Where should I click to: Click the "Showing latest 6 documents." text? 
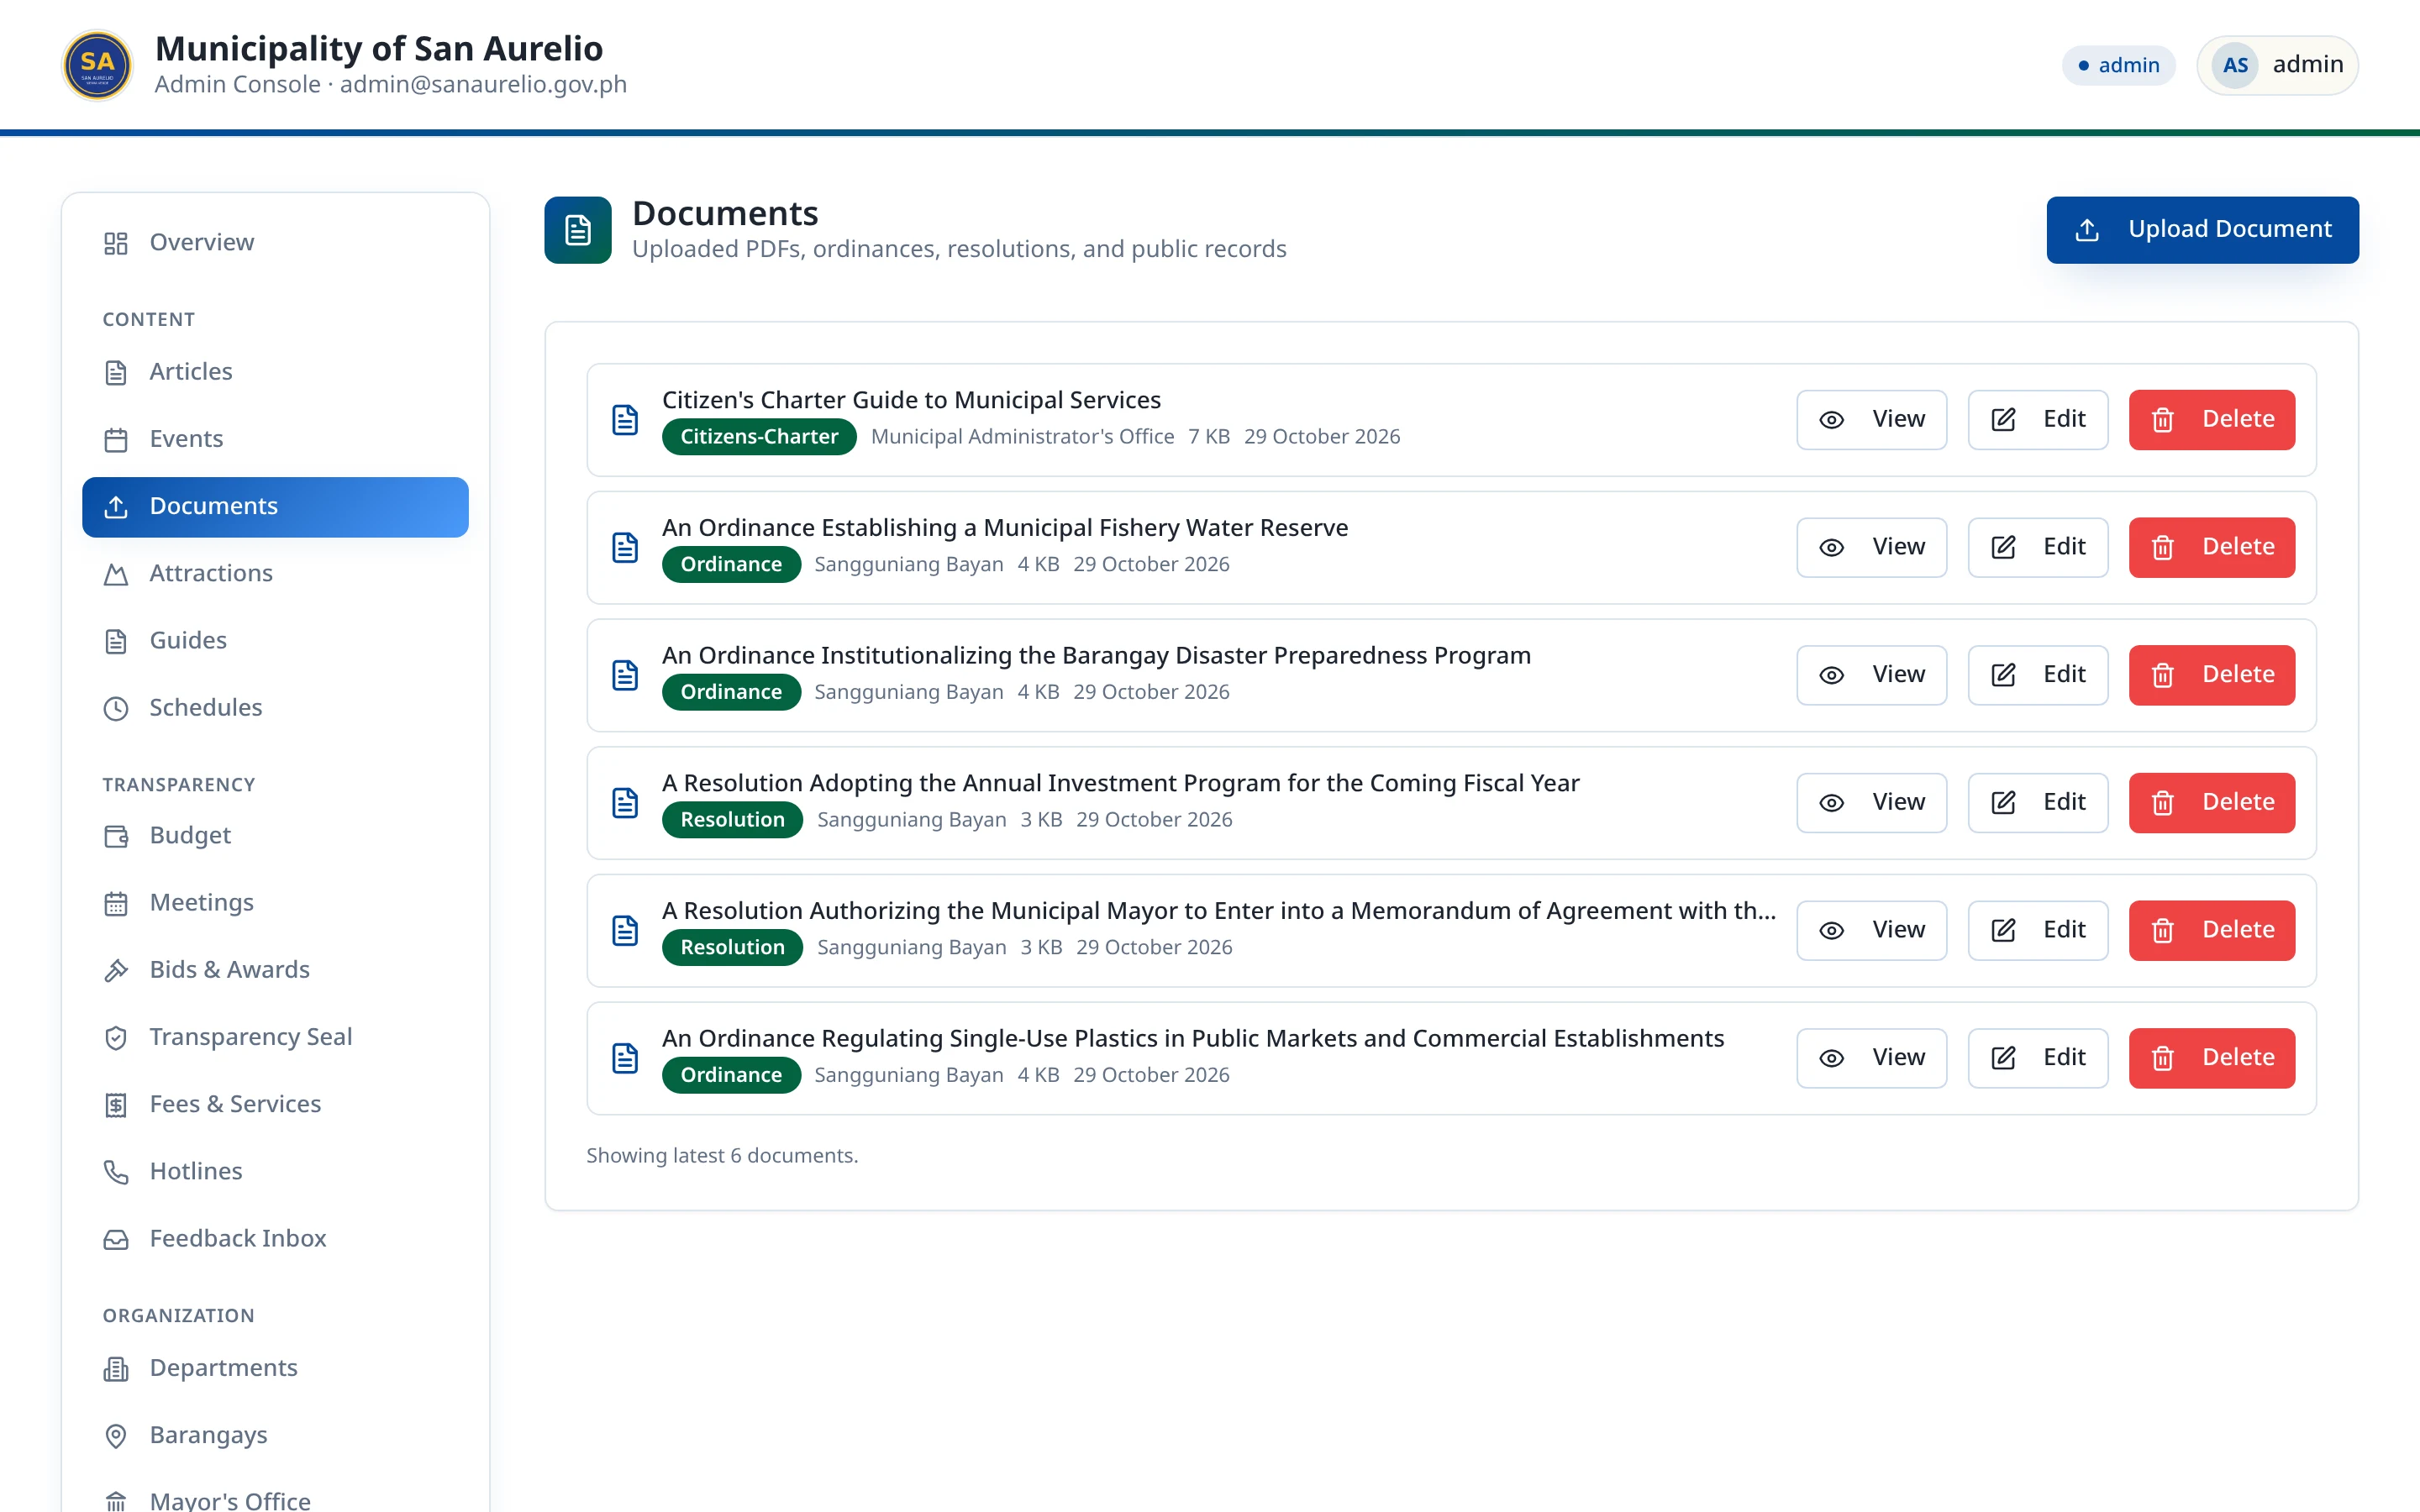[722, 1156]
